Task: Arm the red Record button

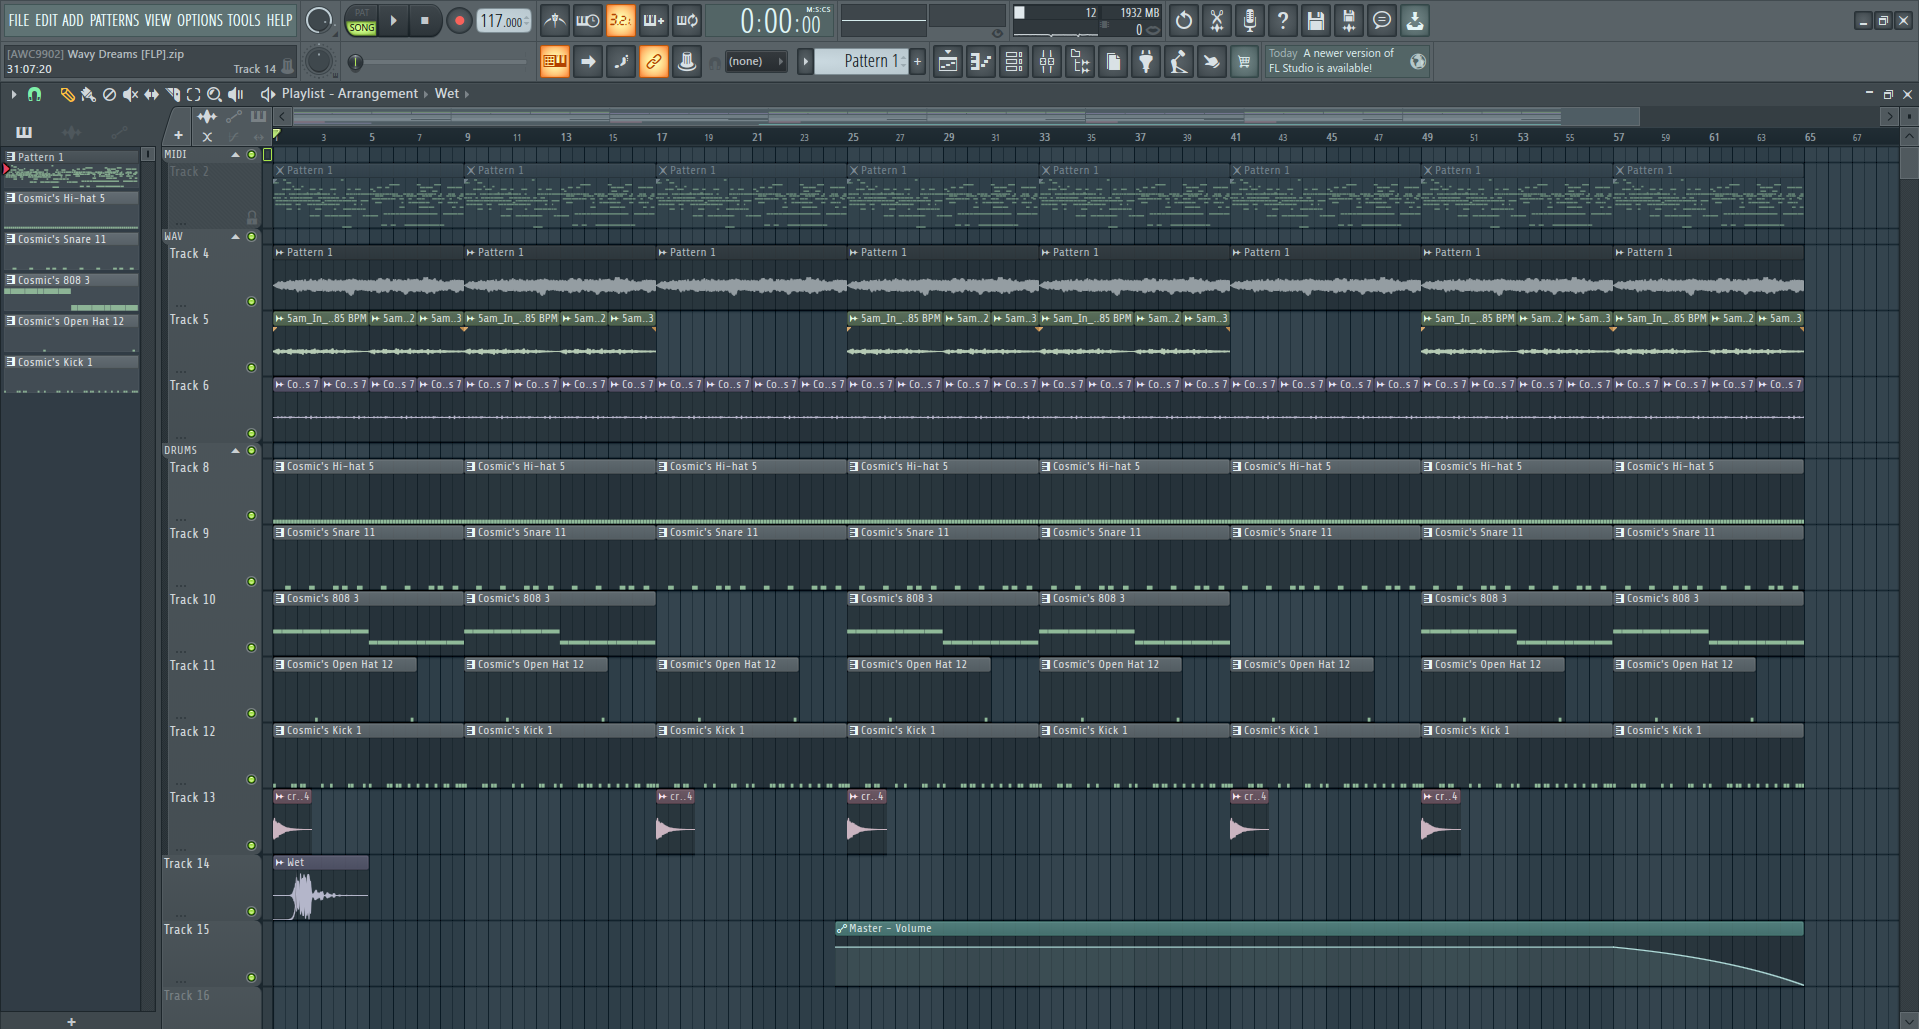Action: (x=459, y=21)
